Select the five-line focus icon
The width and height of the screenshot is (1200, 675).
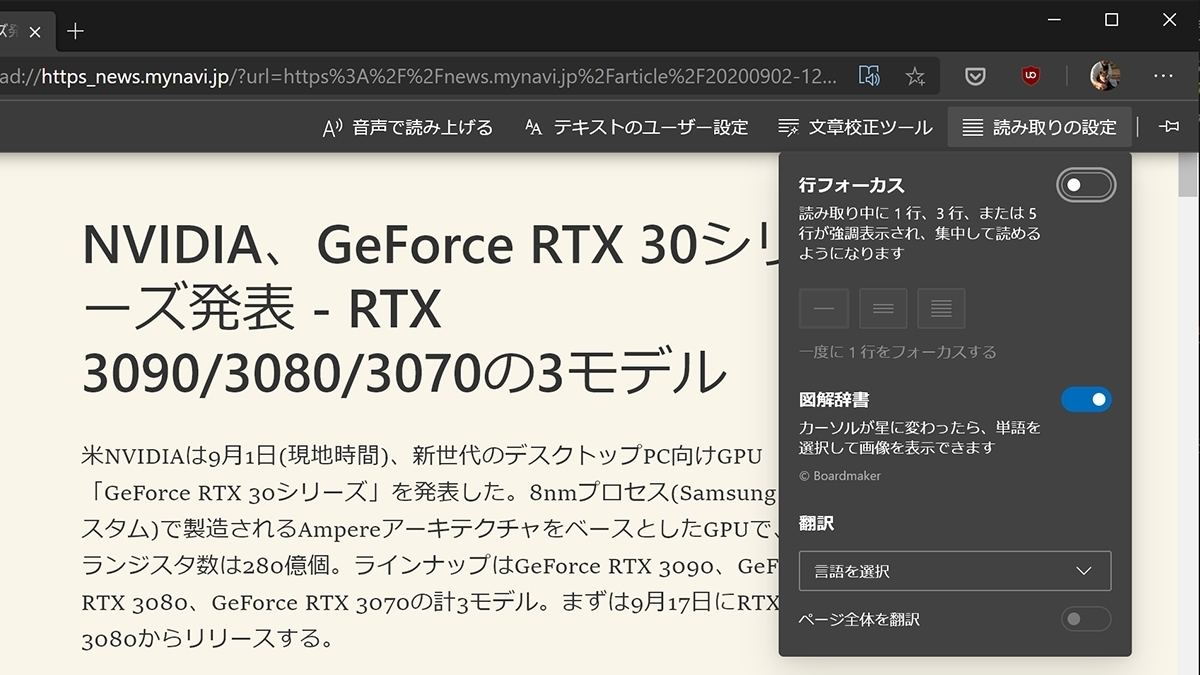[x=941, y=308]
